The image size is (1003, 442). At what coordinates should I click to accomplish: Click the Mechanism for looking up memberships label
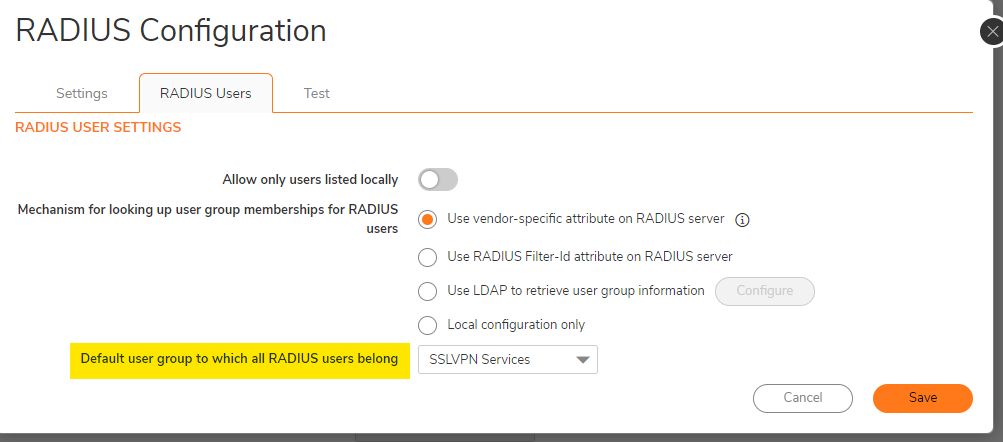[x=208, y=218]
